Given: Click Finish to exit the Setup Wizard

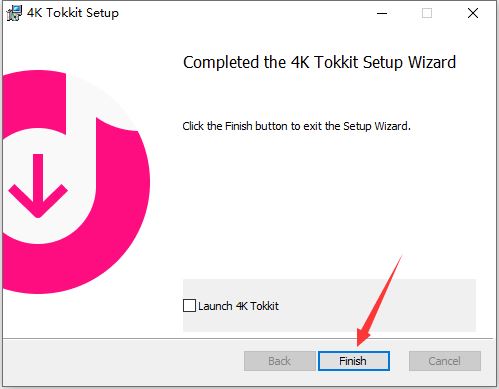Looking at the screenshot, I should point(353,361).
